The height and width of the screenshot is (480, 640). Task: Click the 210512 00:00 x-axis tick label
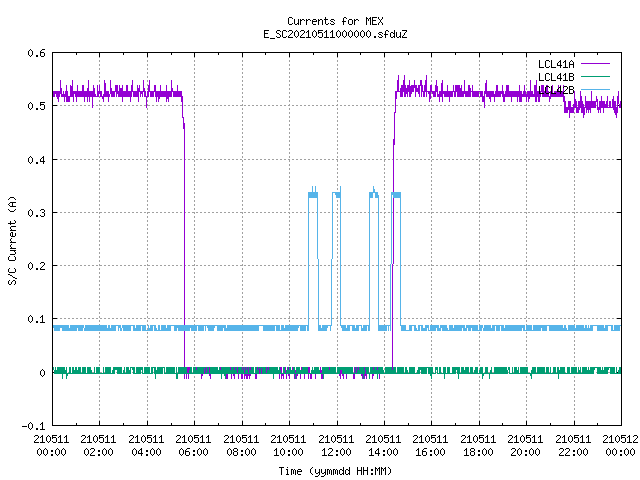click(620, 446)
